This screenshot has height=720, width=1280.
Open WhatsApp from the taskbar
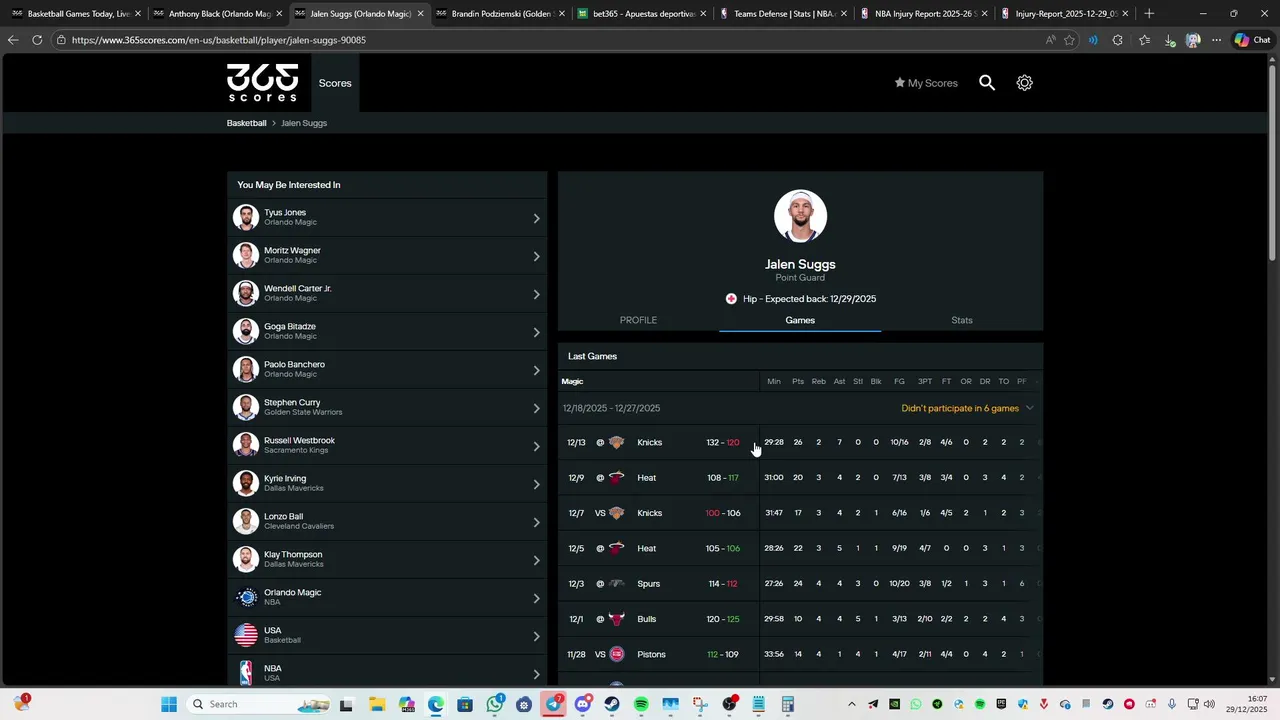point(495,704)
